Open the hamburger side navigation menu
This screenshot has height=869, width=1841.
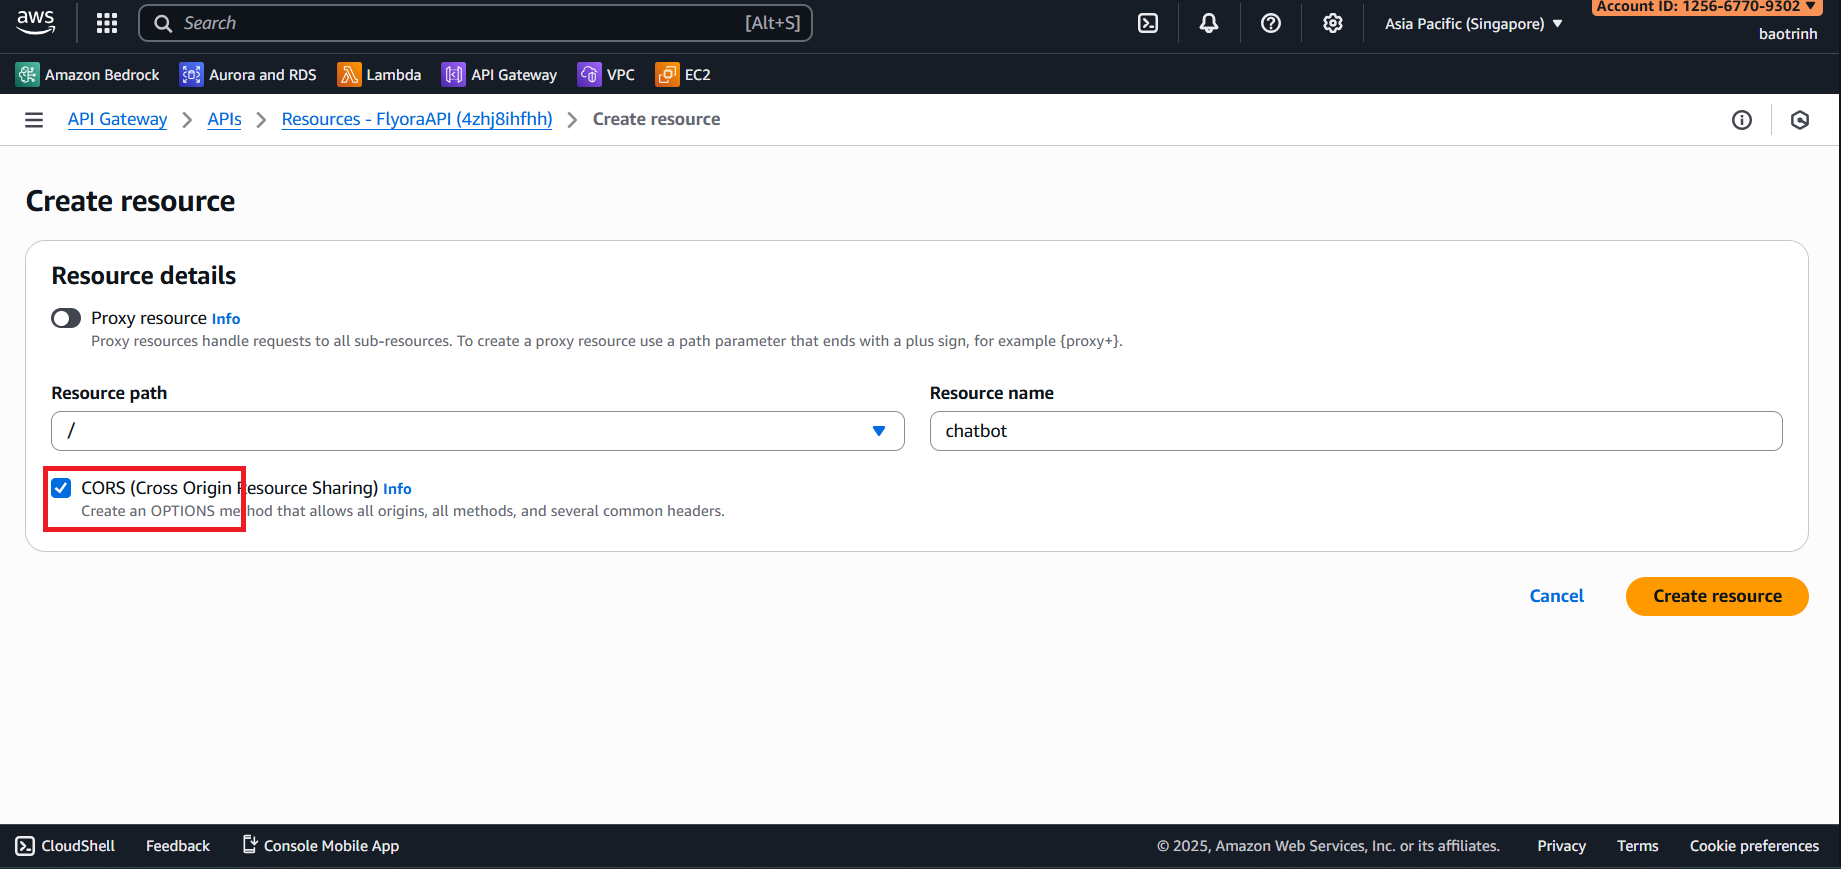(x=34, y=120)
